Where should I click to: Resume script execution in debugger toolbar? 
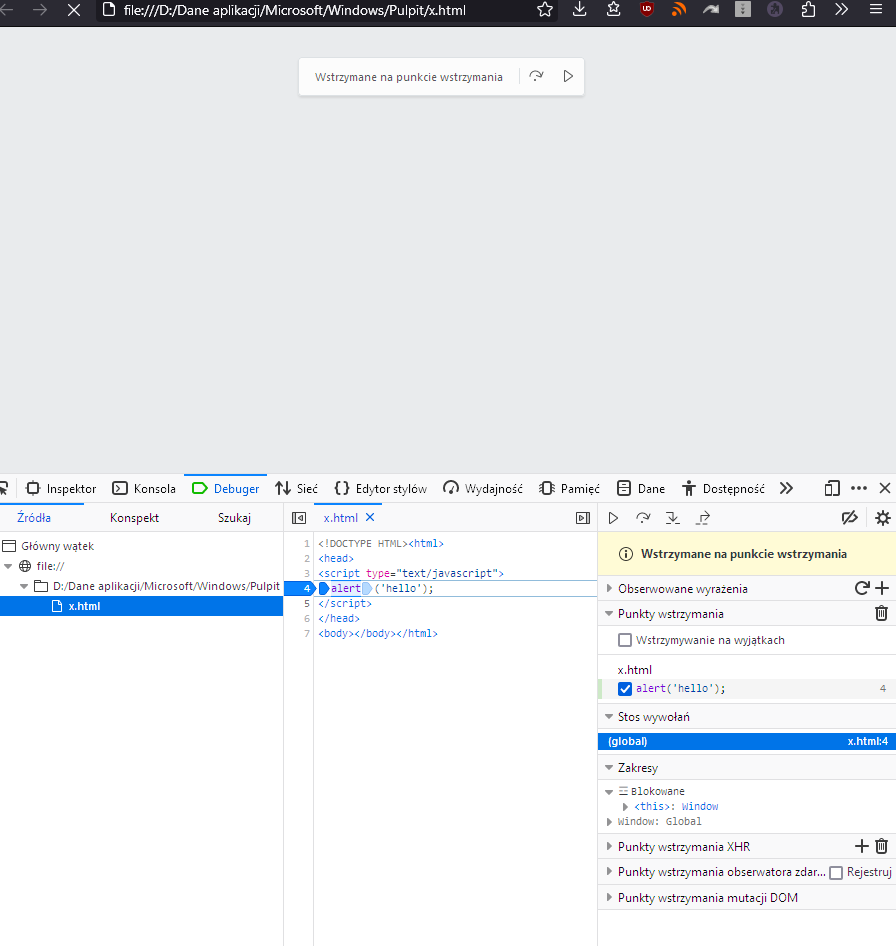point(613,518)
